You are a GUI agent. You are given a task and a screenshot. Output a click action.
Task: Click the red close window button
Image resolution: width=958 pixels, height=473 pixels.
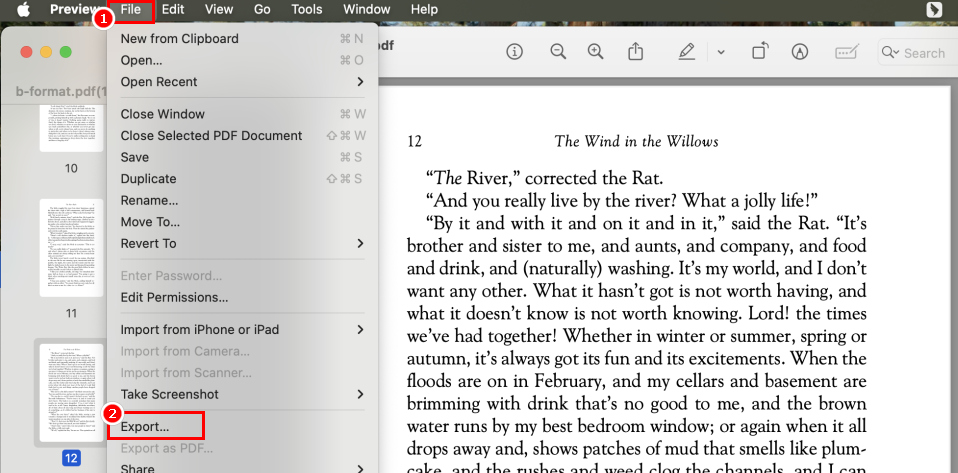26,52
